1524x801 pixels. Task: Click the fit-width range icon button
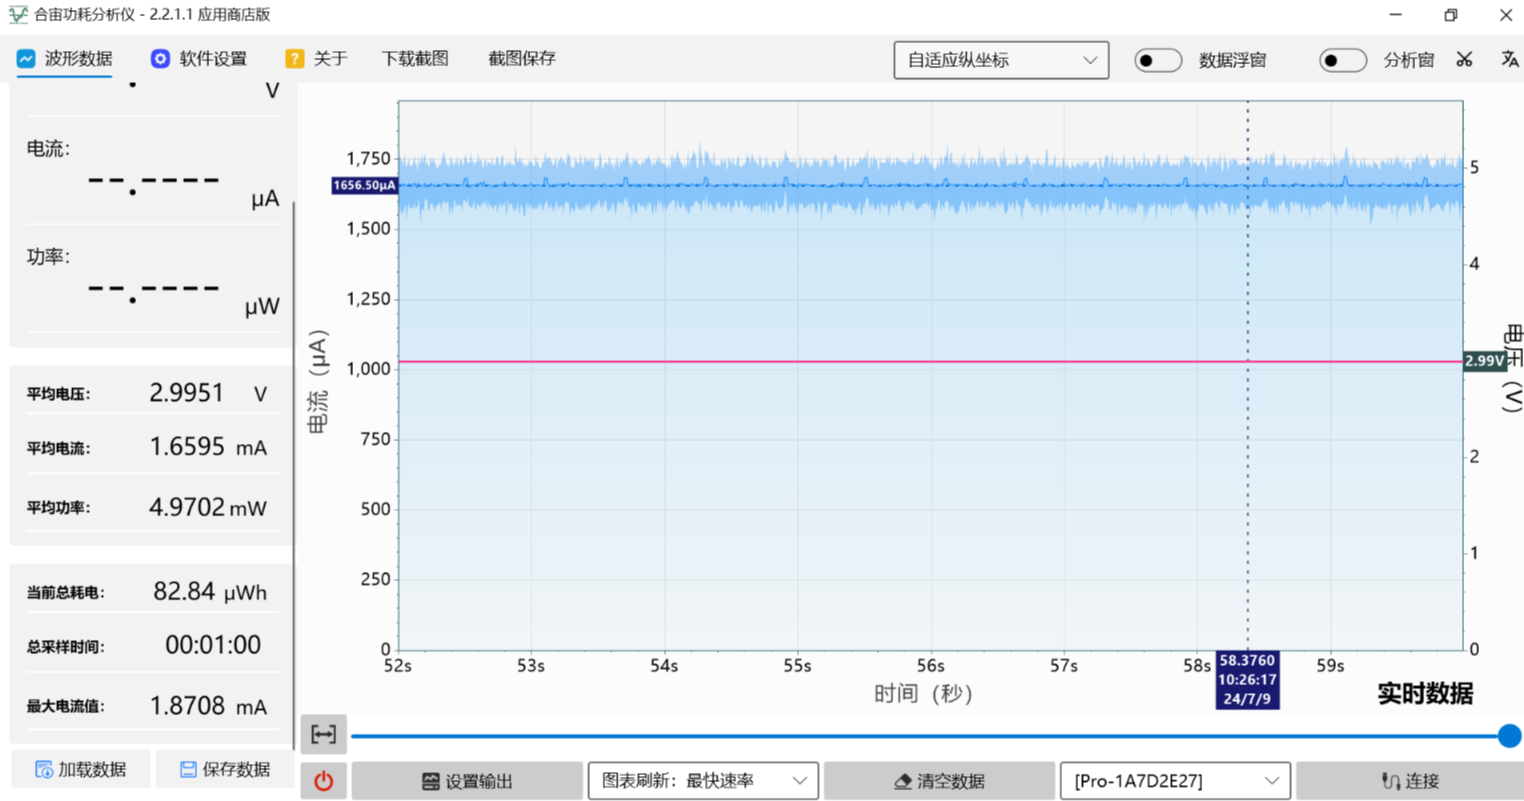click(324, 735)
